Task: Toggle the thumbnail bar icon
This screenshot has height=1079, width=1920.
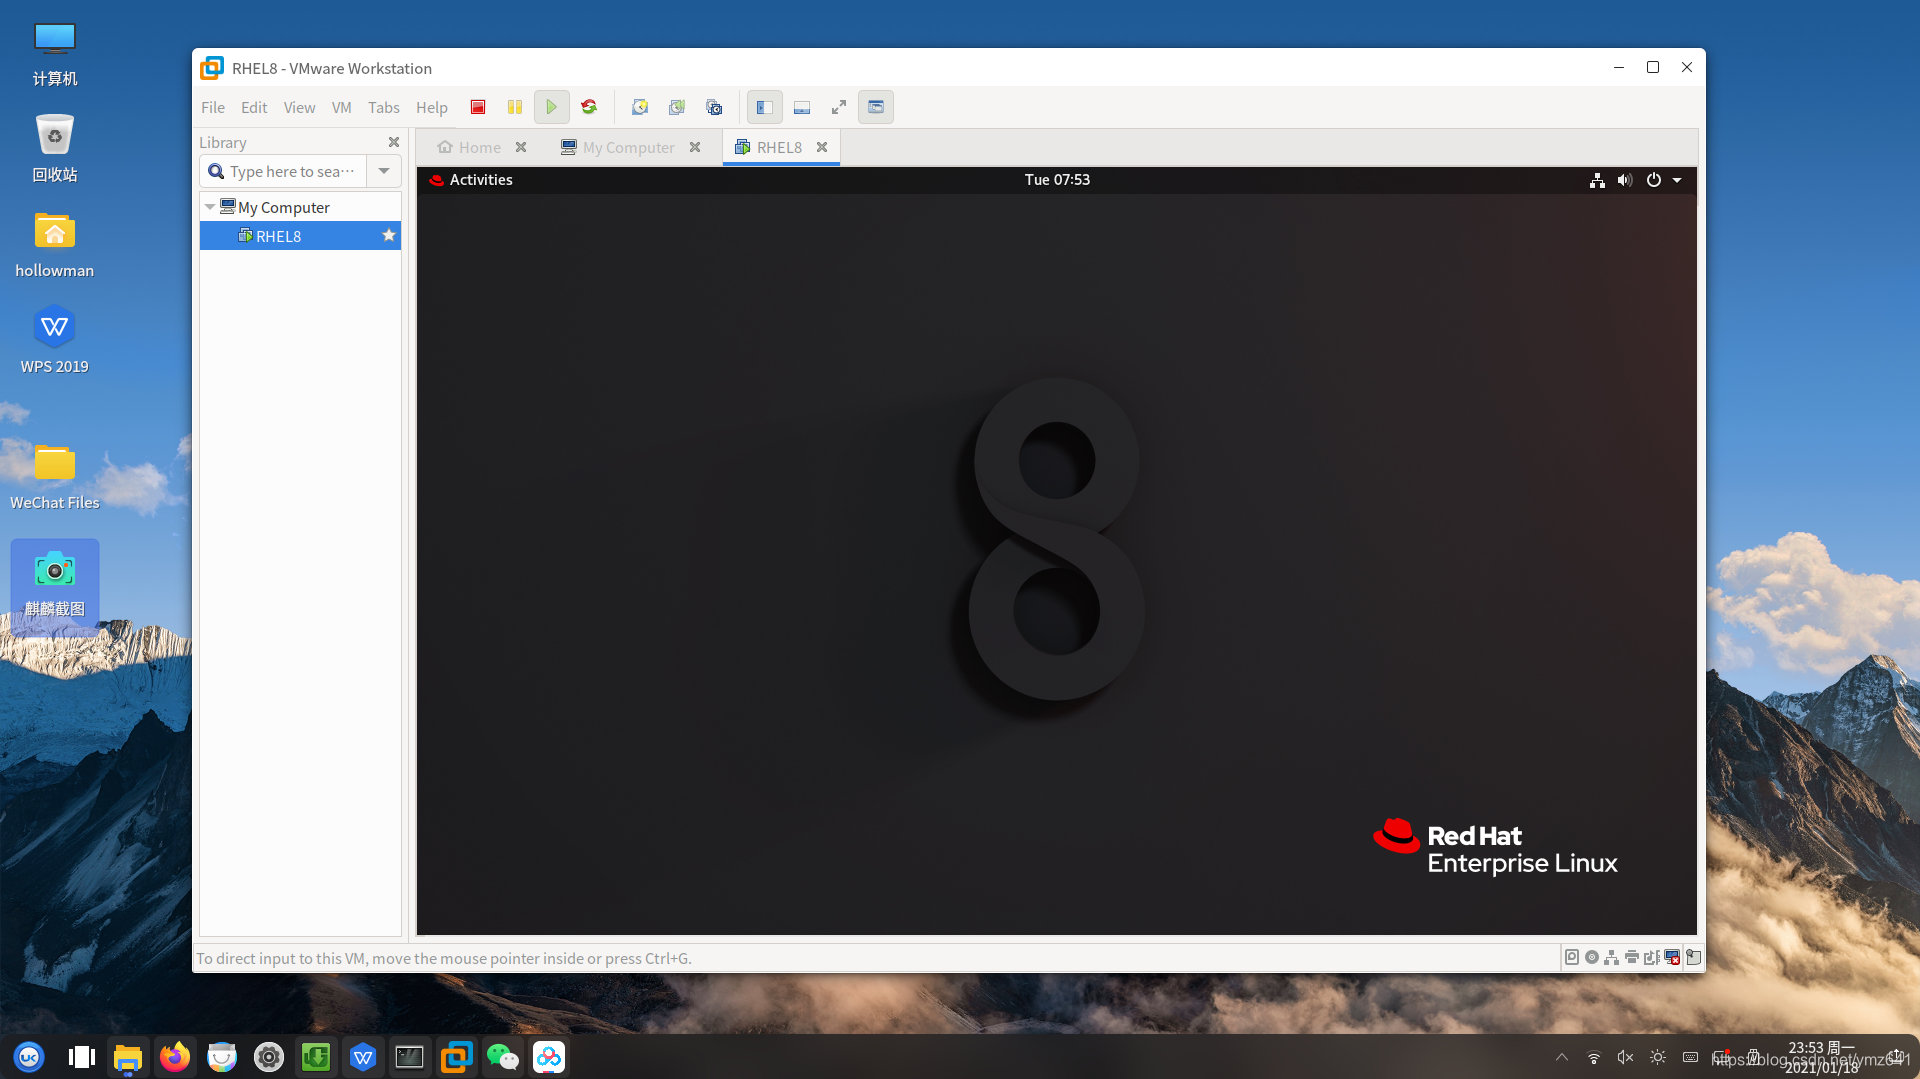Action: [x=802, y=107]
